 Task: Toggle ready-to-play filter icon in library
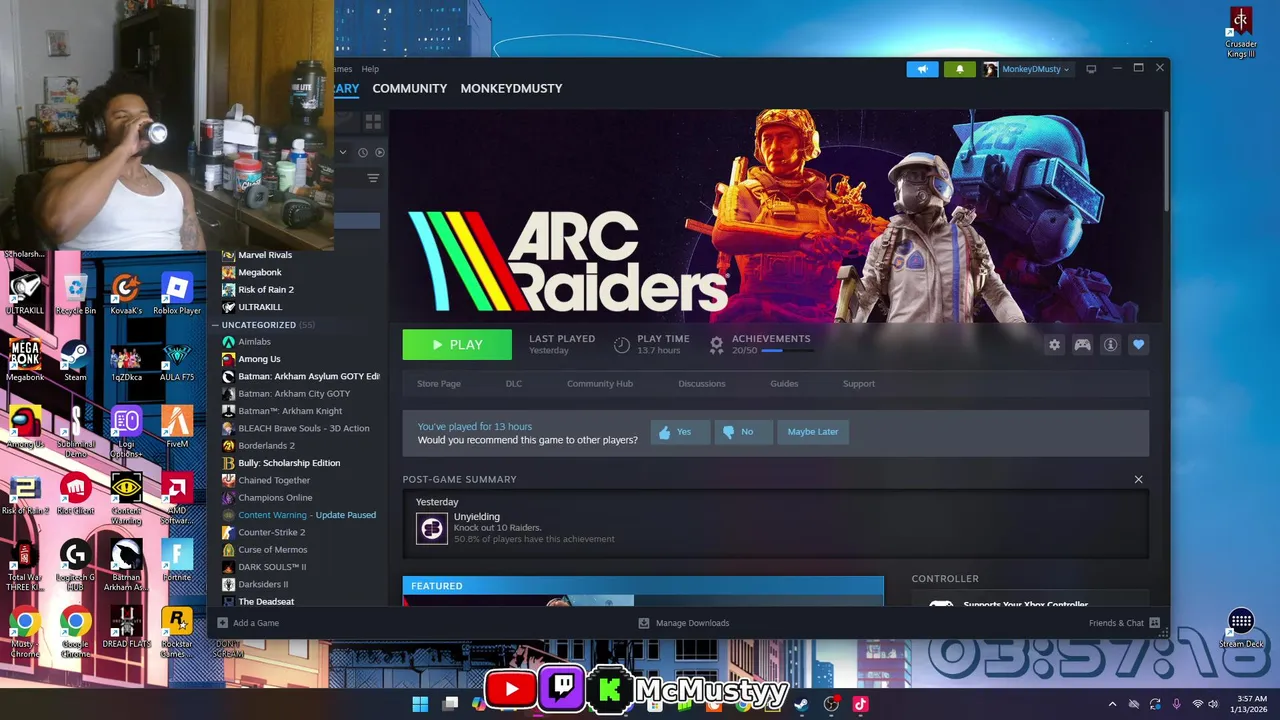pyautogui.click(x=379, y=152)
